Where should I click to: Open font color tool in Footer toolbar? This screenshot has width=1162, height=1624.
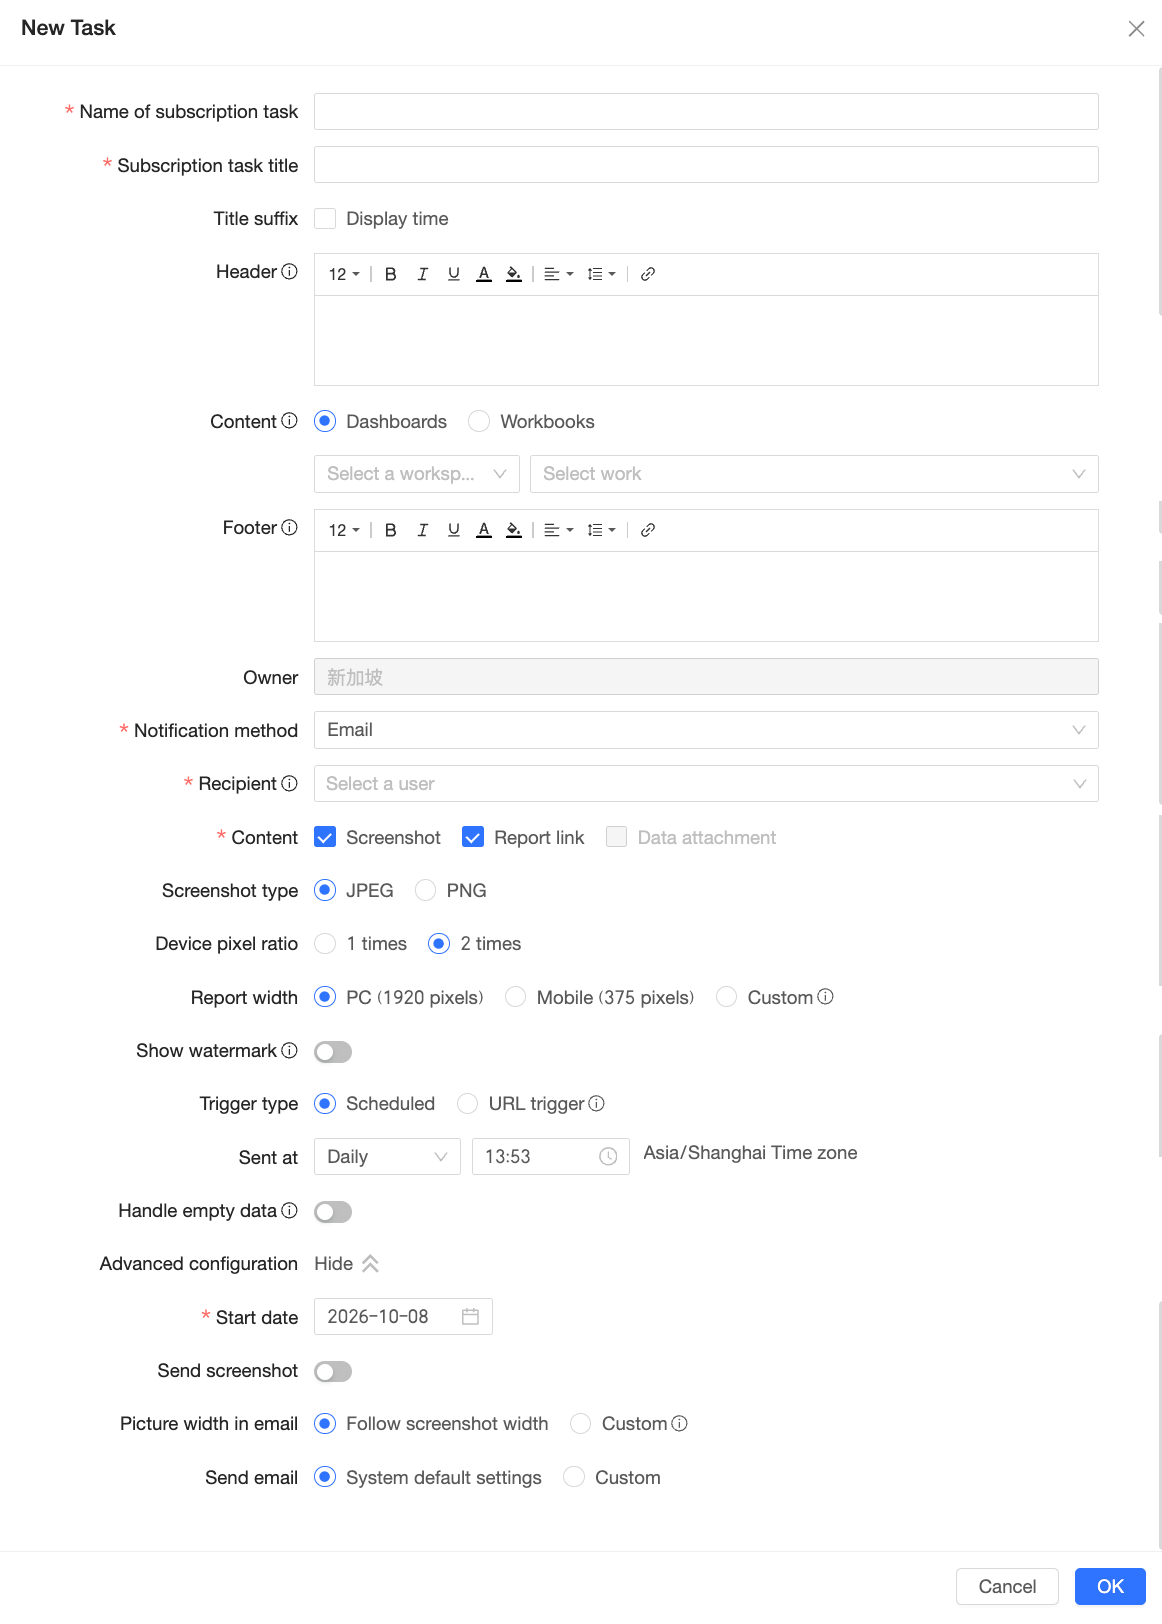(x=484, y=530)
